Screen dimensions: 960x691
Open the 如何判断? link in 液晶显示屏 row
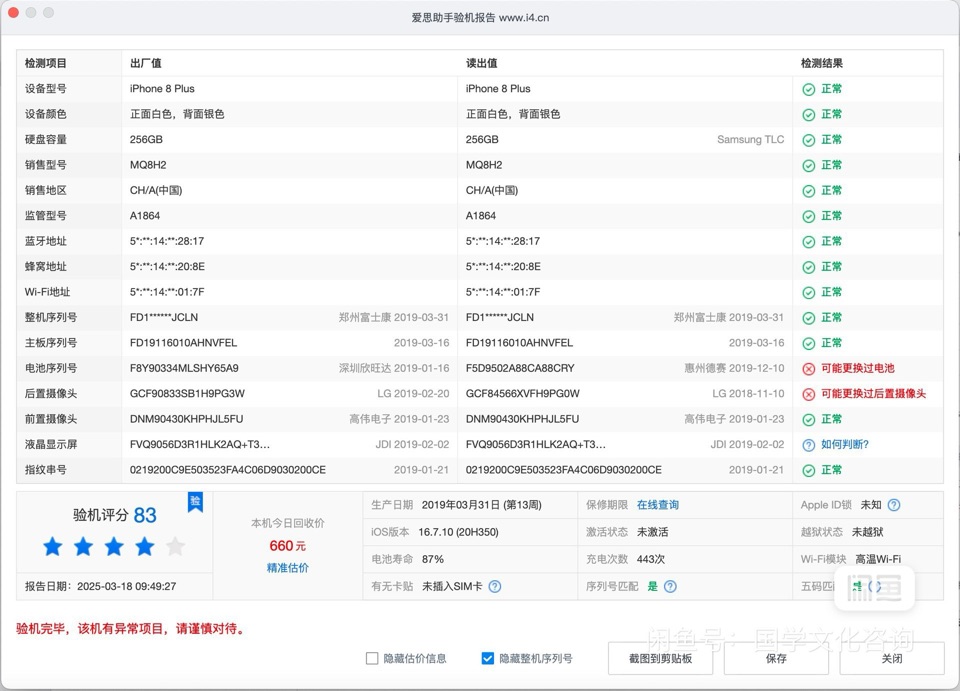click(845, 444)
